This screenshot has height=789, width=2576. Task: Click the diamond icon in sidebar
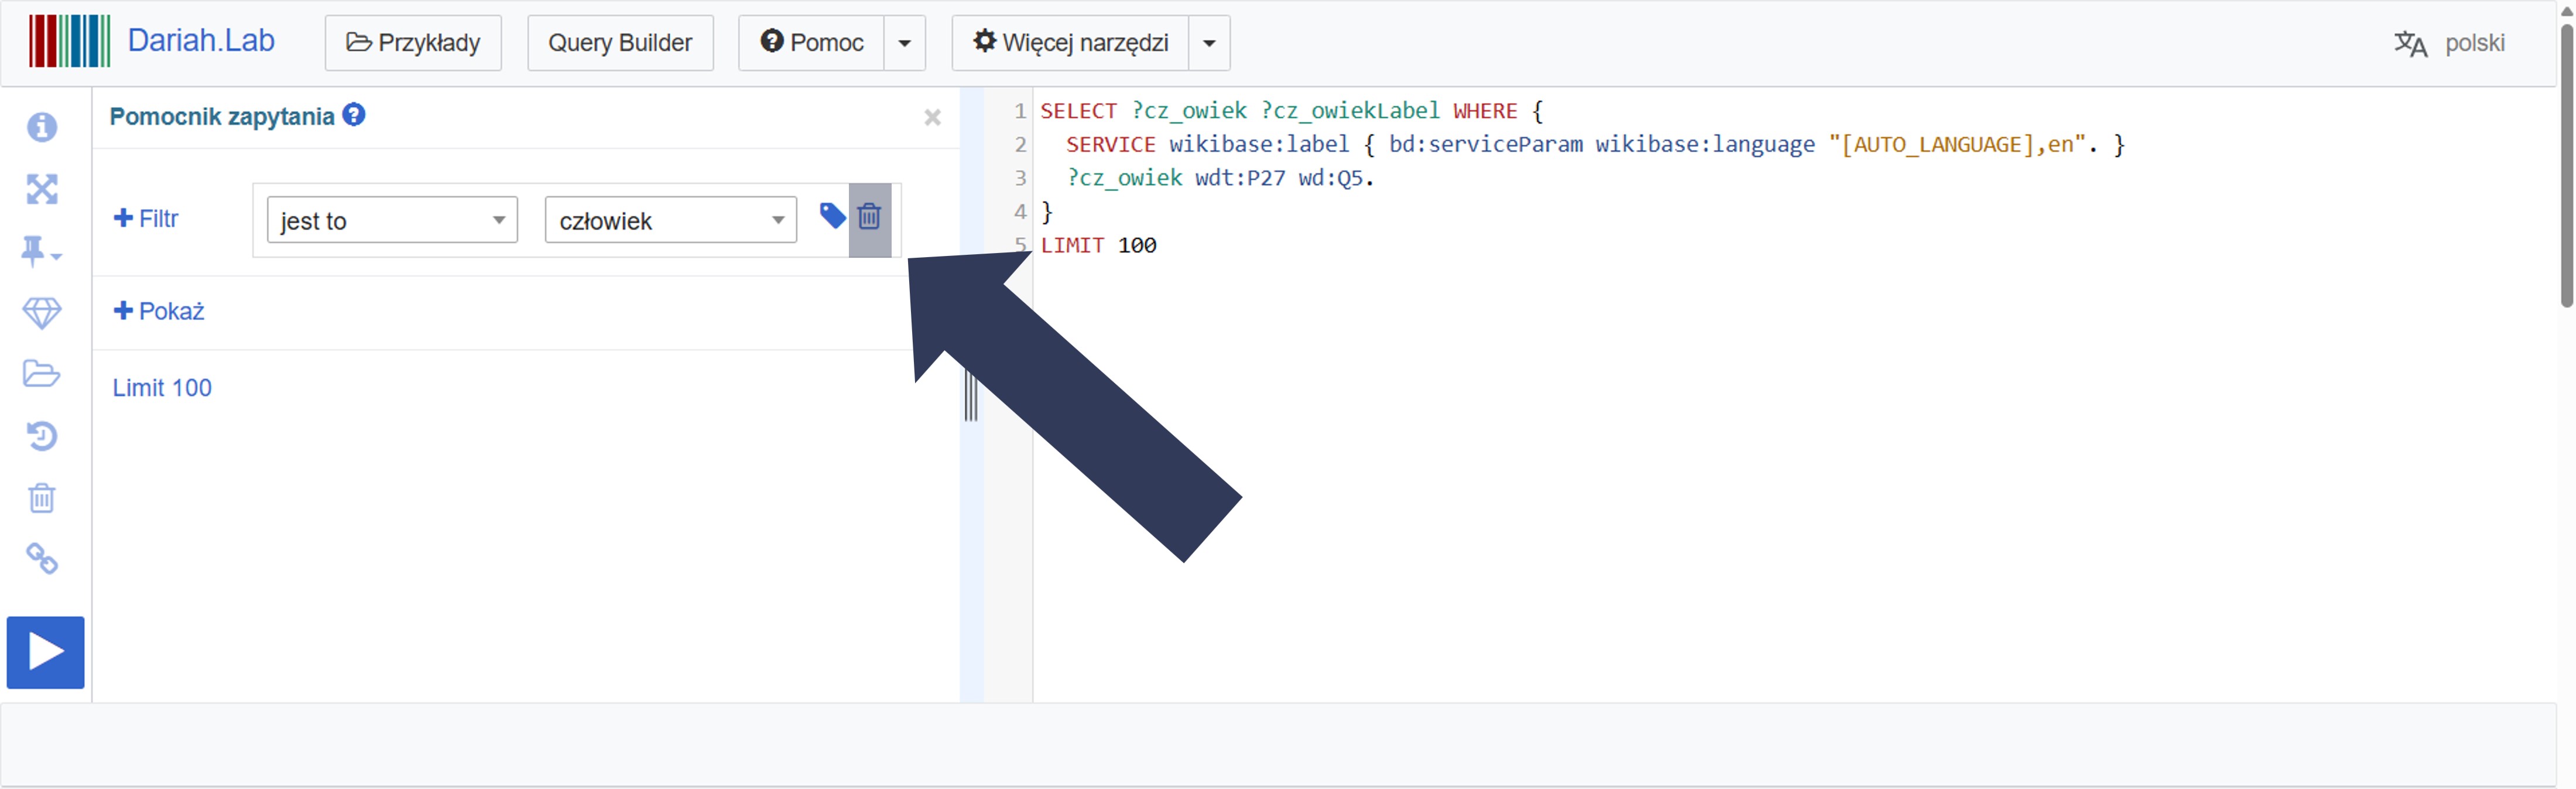coord(42,313)
